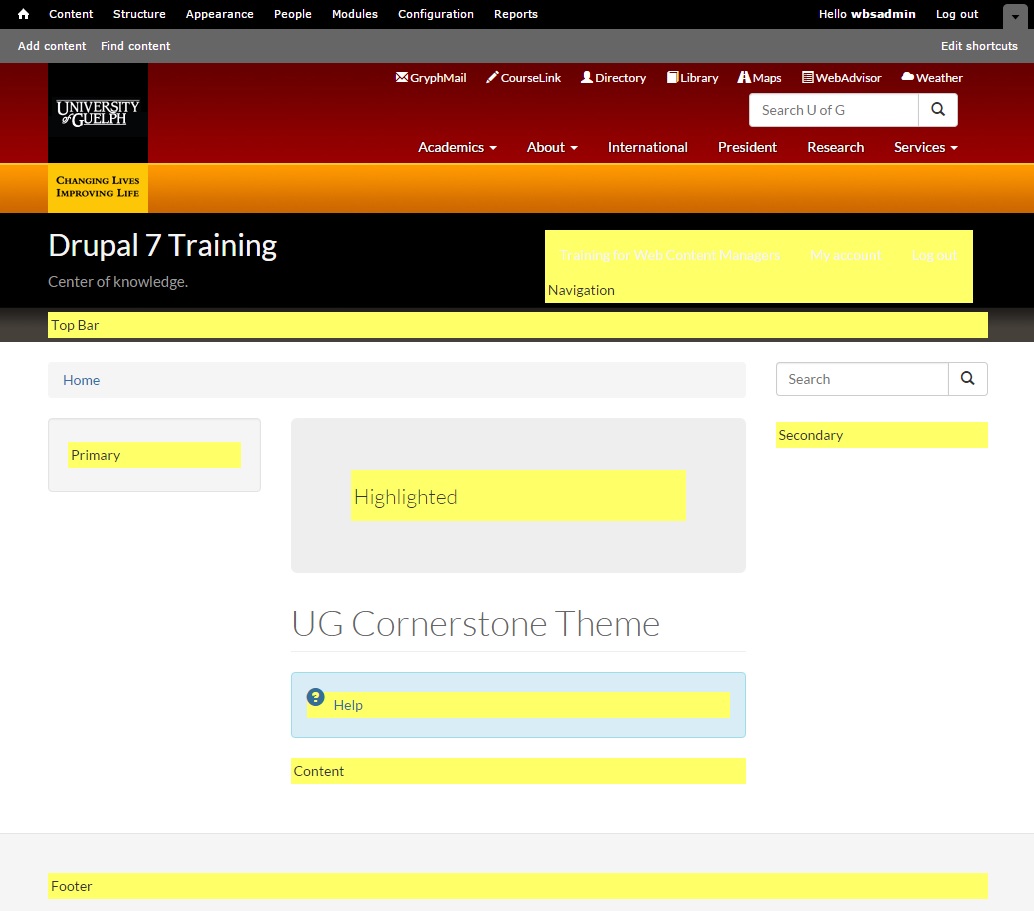
Task: Open the Structure admin menu
Action: coord(139,14)
